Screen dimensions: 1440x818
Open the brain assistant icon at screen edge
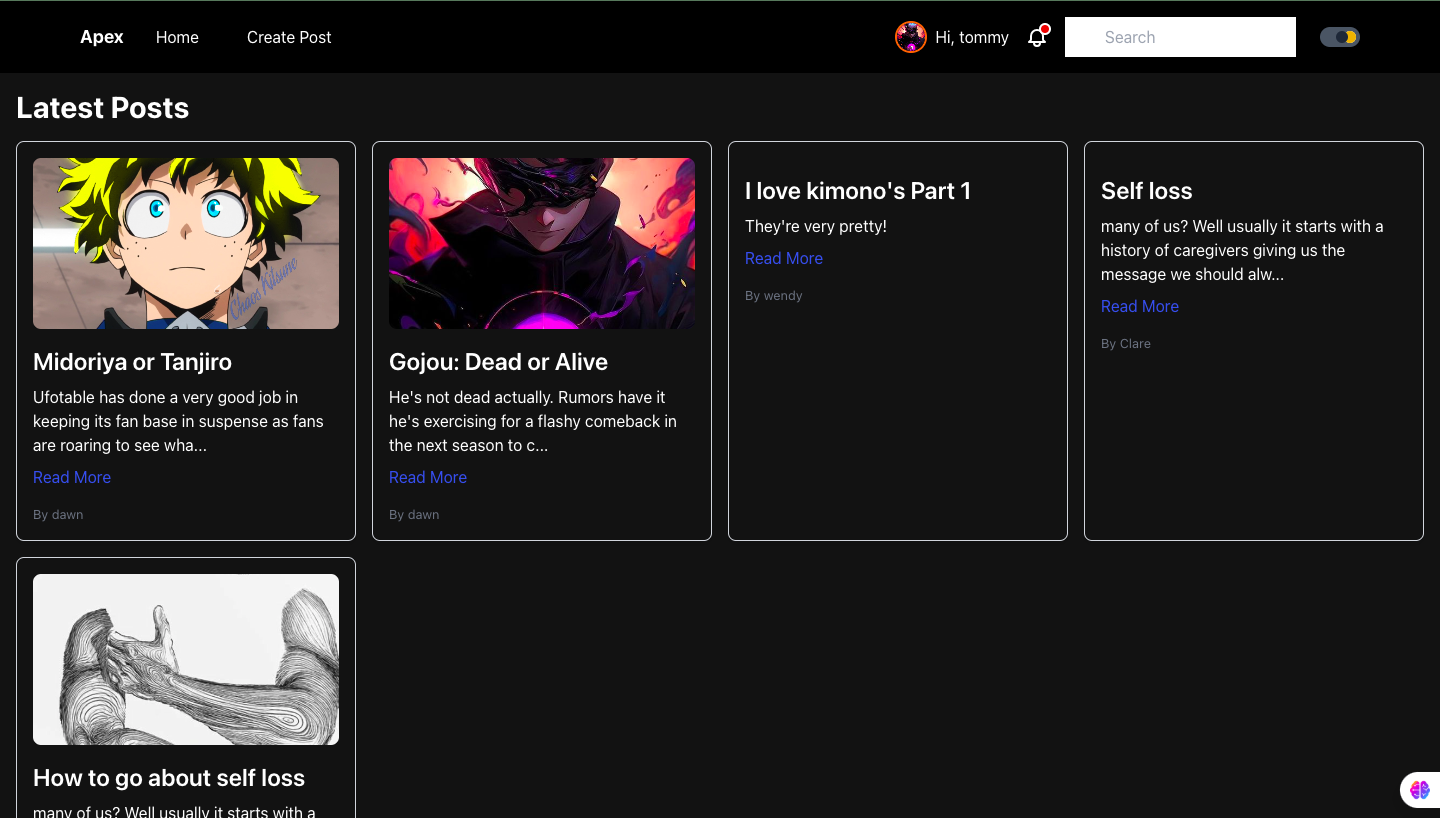1420,790
